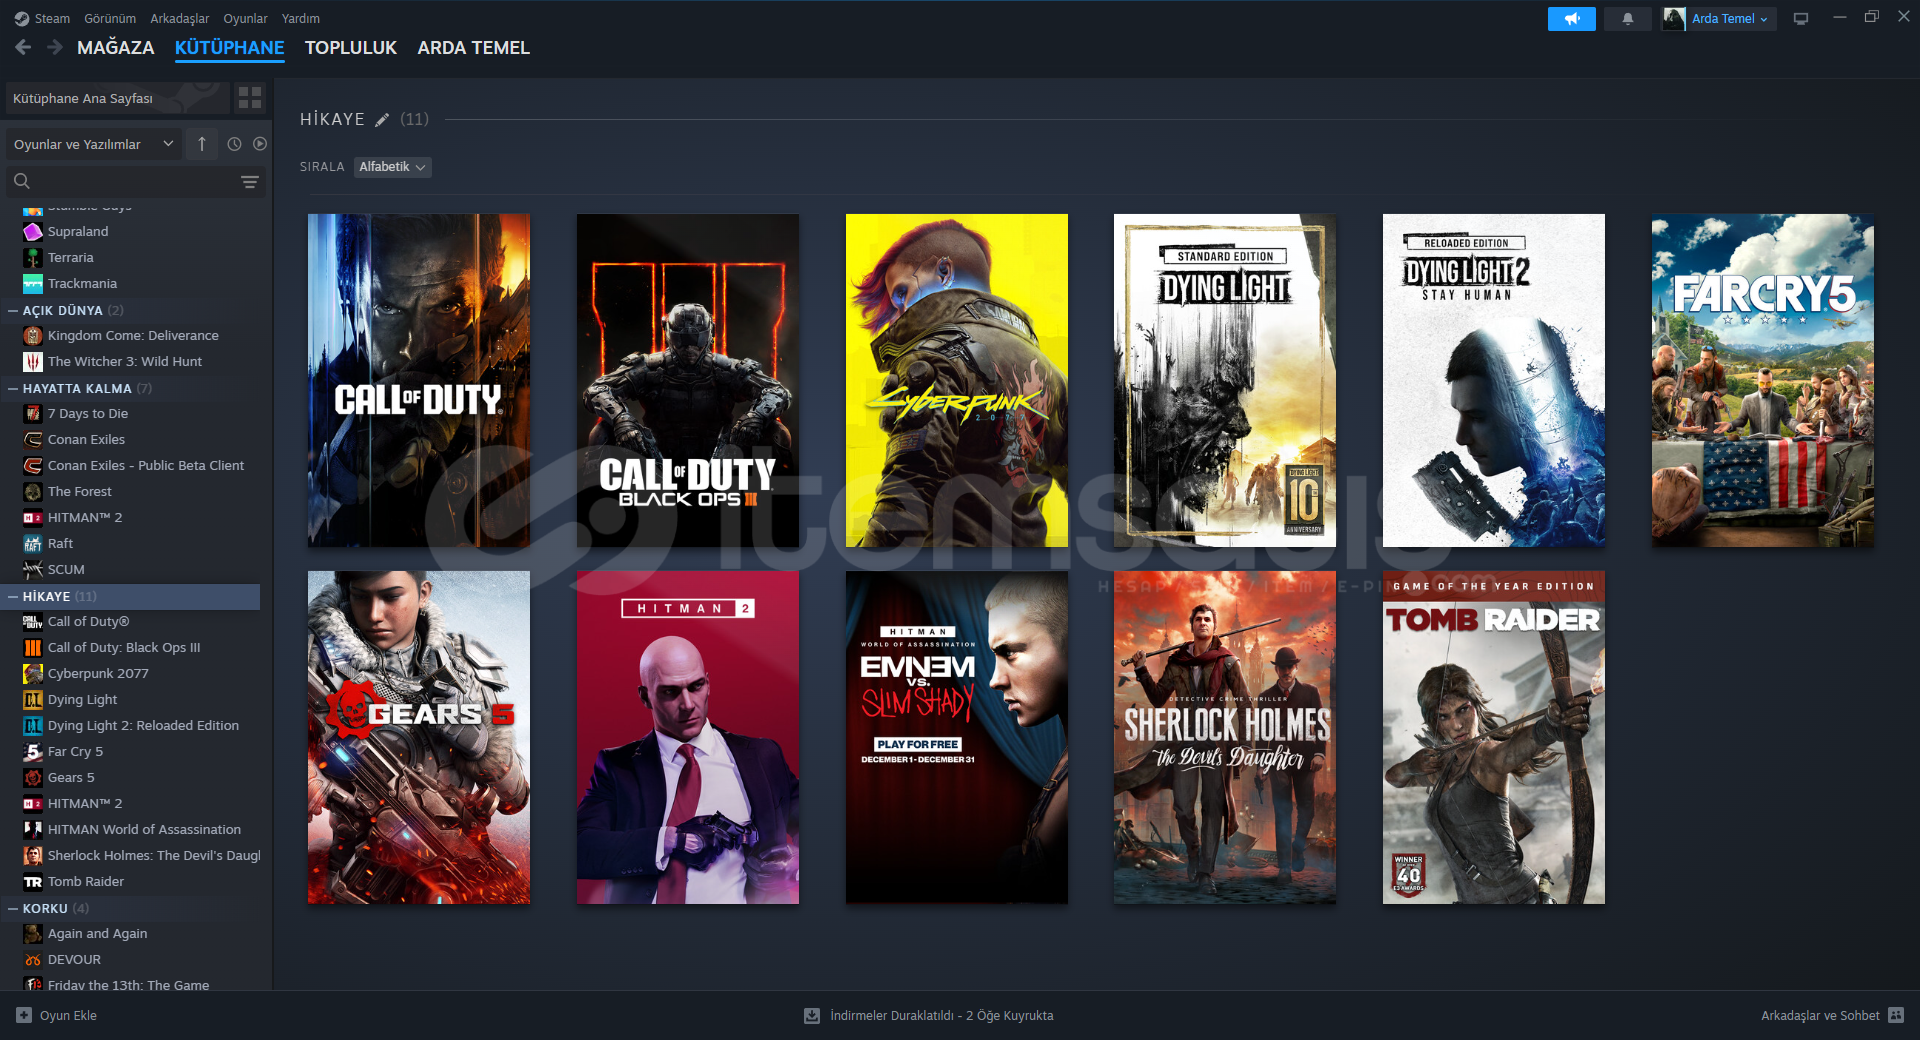
Task: Open the Arda Temel account dropdown
Action: coord(1730,19)
